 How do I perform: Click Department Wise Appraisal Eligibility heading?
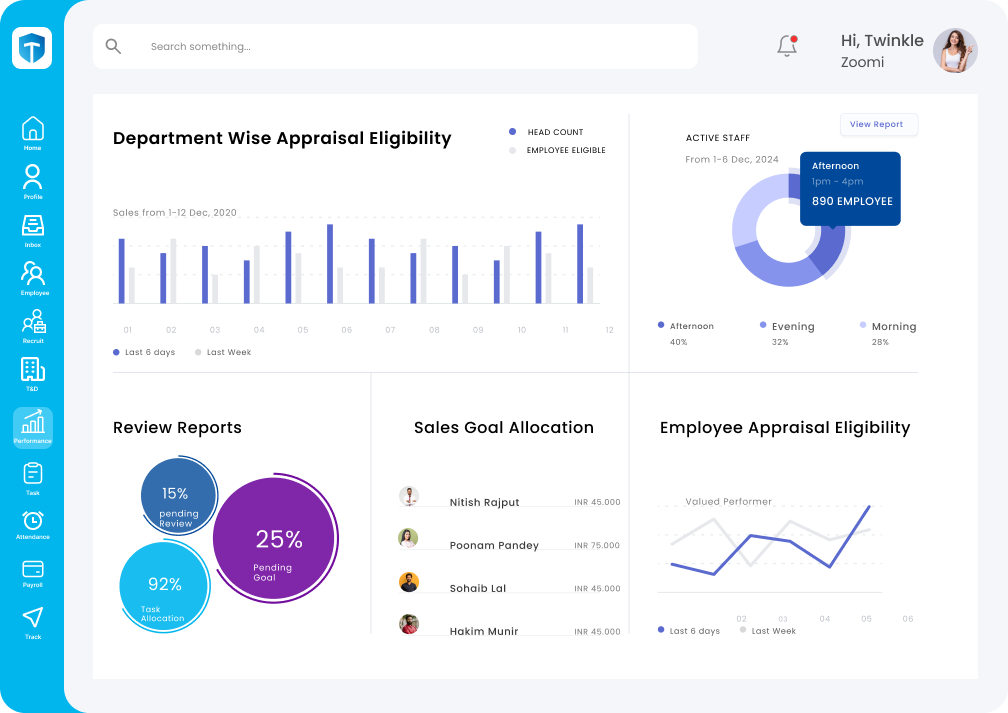coord(282,138)
